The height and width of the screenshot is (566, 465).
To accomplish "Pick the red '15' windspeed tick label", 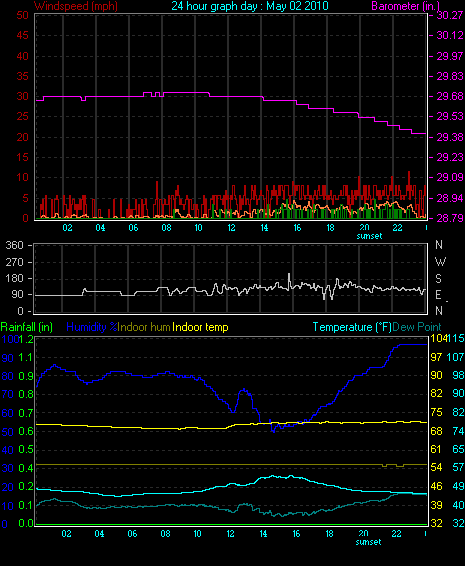I will 22,157.
